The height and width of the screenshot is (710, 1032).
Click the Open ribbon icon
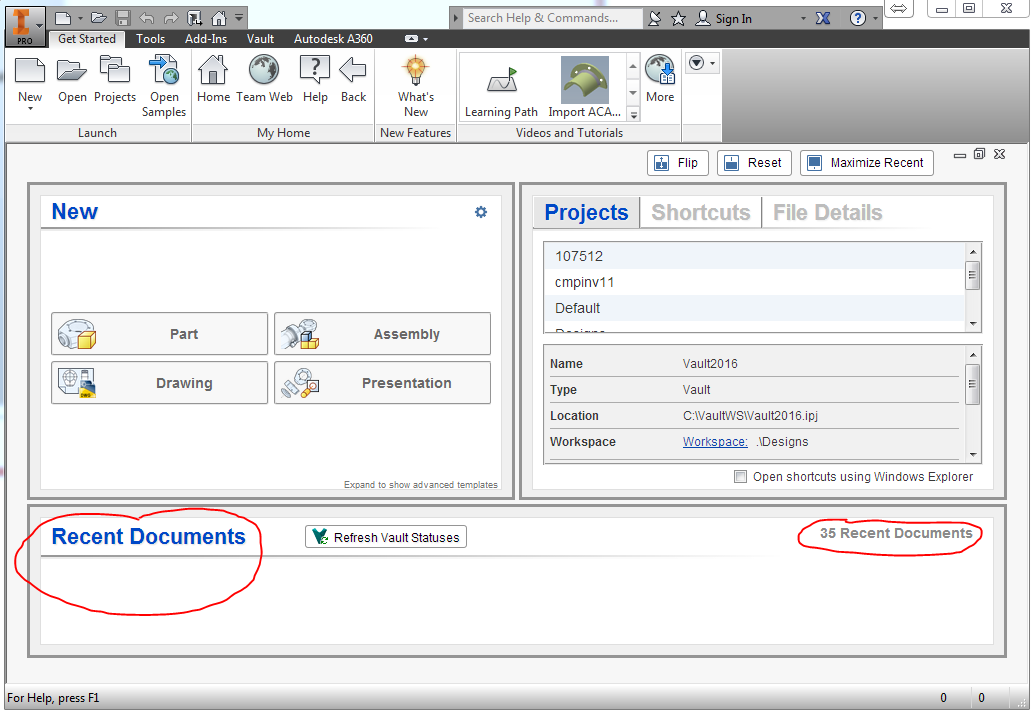(71, 70)
